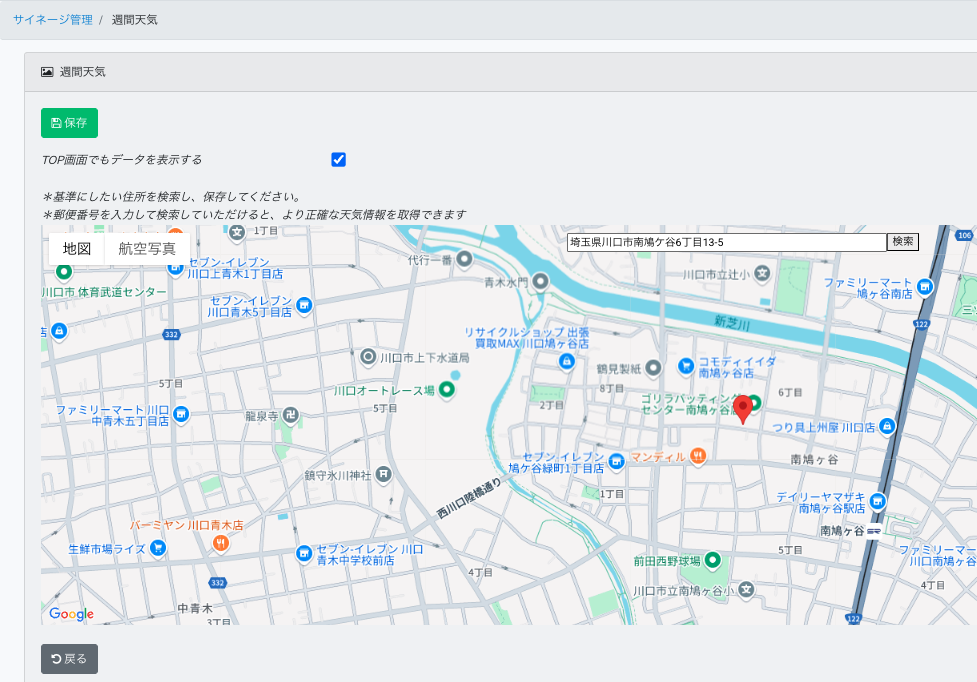Click the 検索 search button
977x682 pixels.
[x=903, y=242]
